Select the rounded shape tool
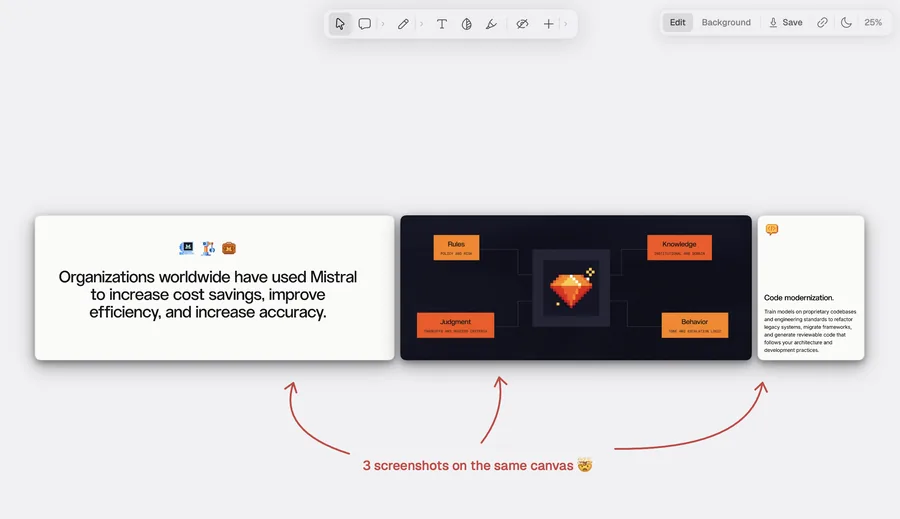 click(x=364, y=24)
